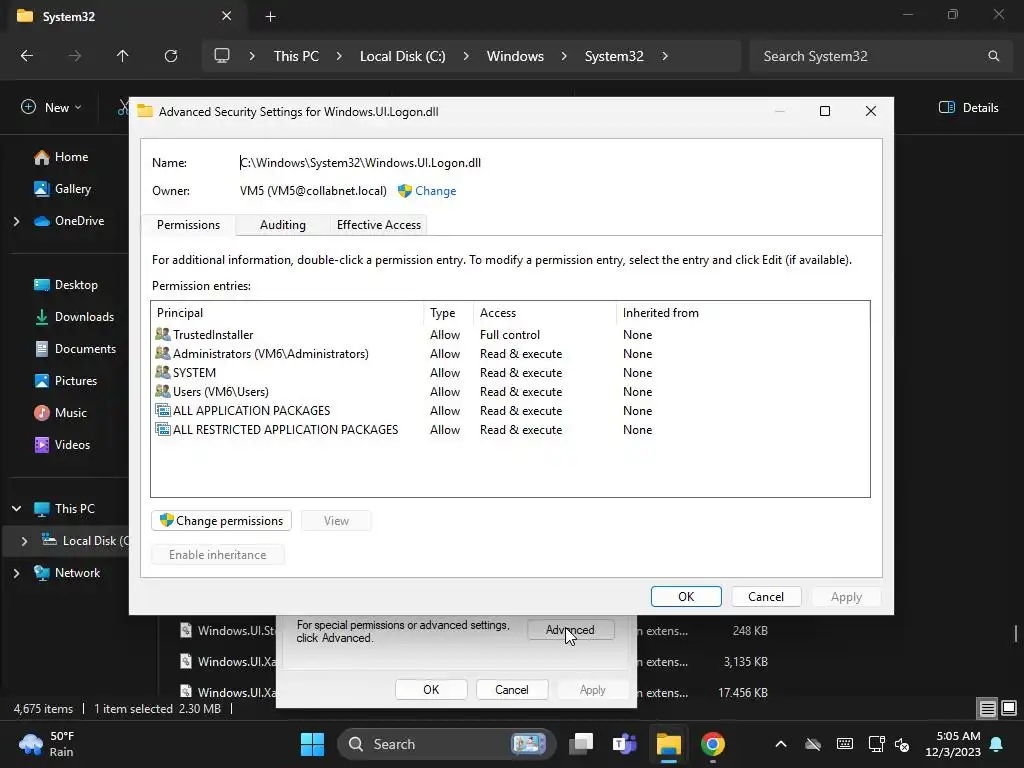This screenshot has width=1024, height=768.
Task: Click File Explorer taskbar icon
Action: coord(669,744)
